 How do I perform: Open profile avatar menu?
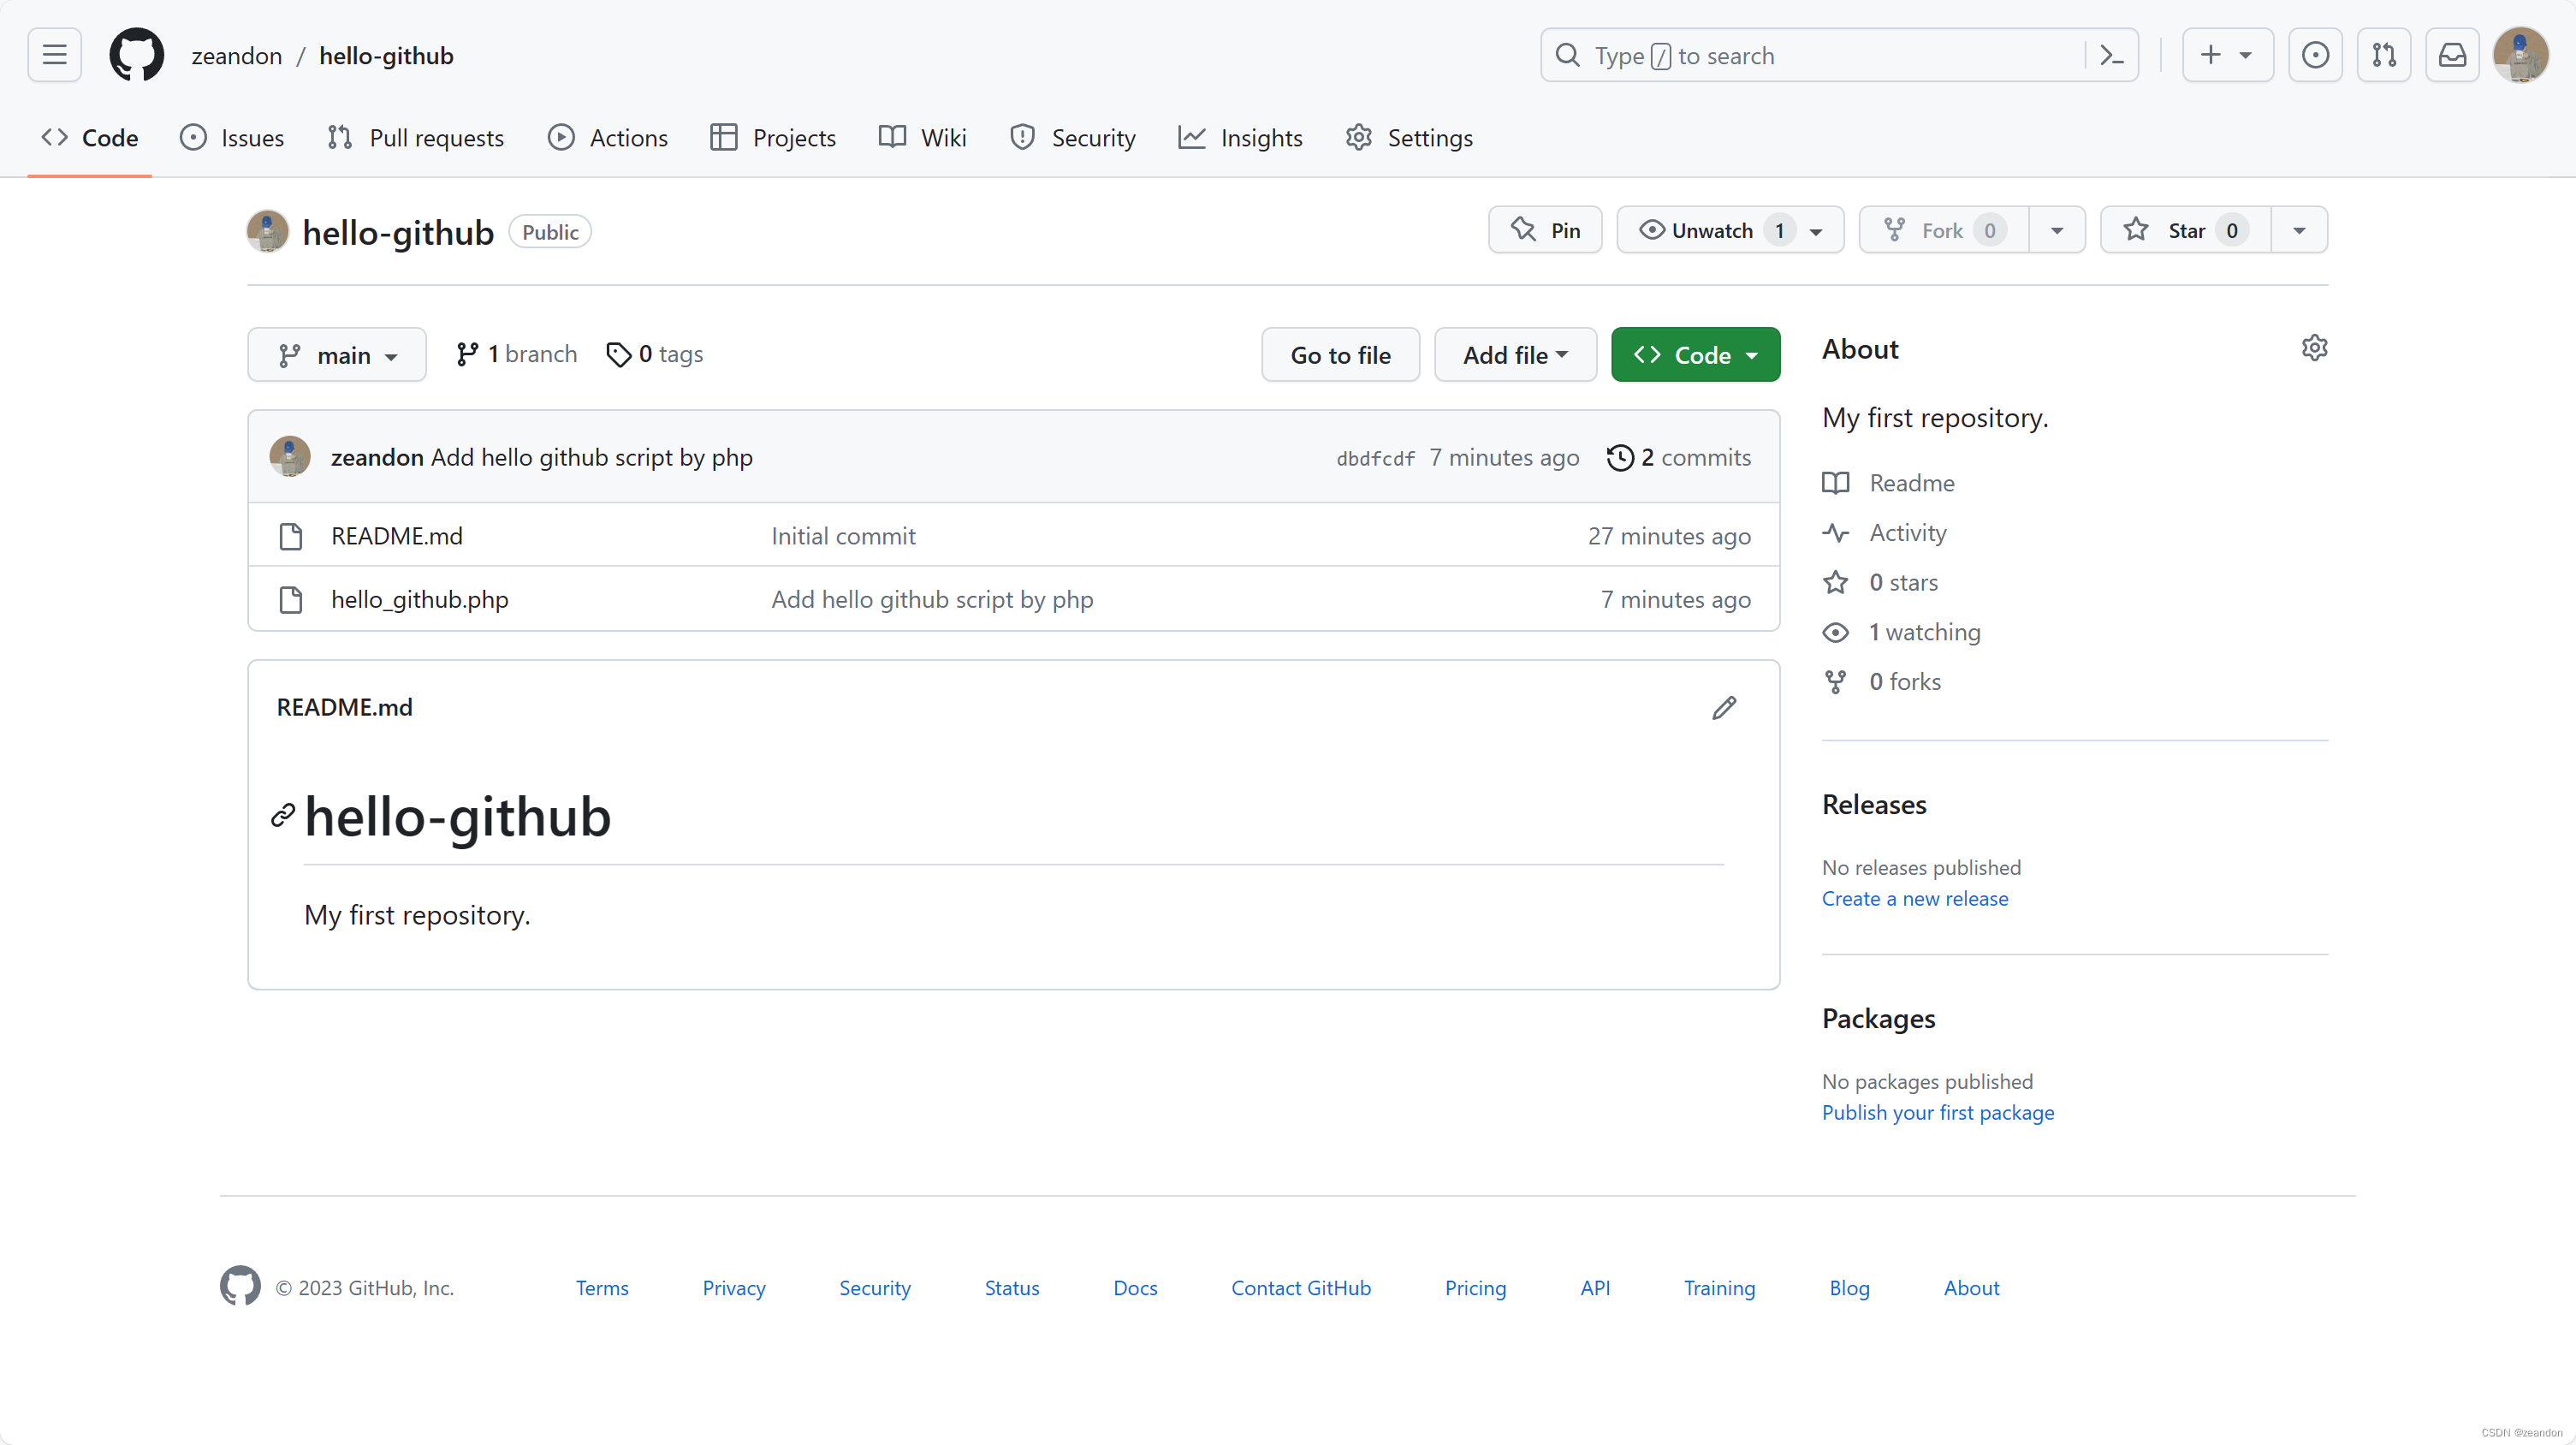point(2521,55)
